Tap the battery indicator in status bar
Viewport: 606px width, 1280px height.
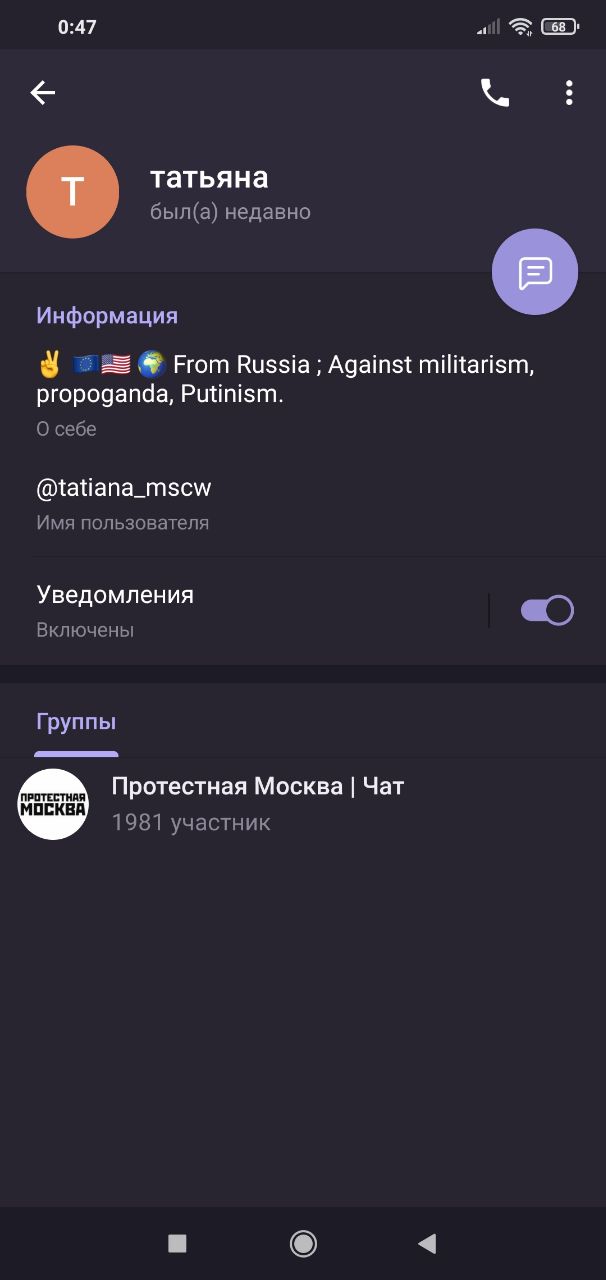(x=559, y=27)
